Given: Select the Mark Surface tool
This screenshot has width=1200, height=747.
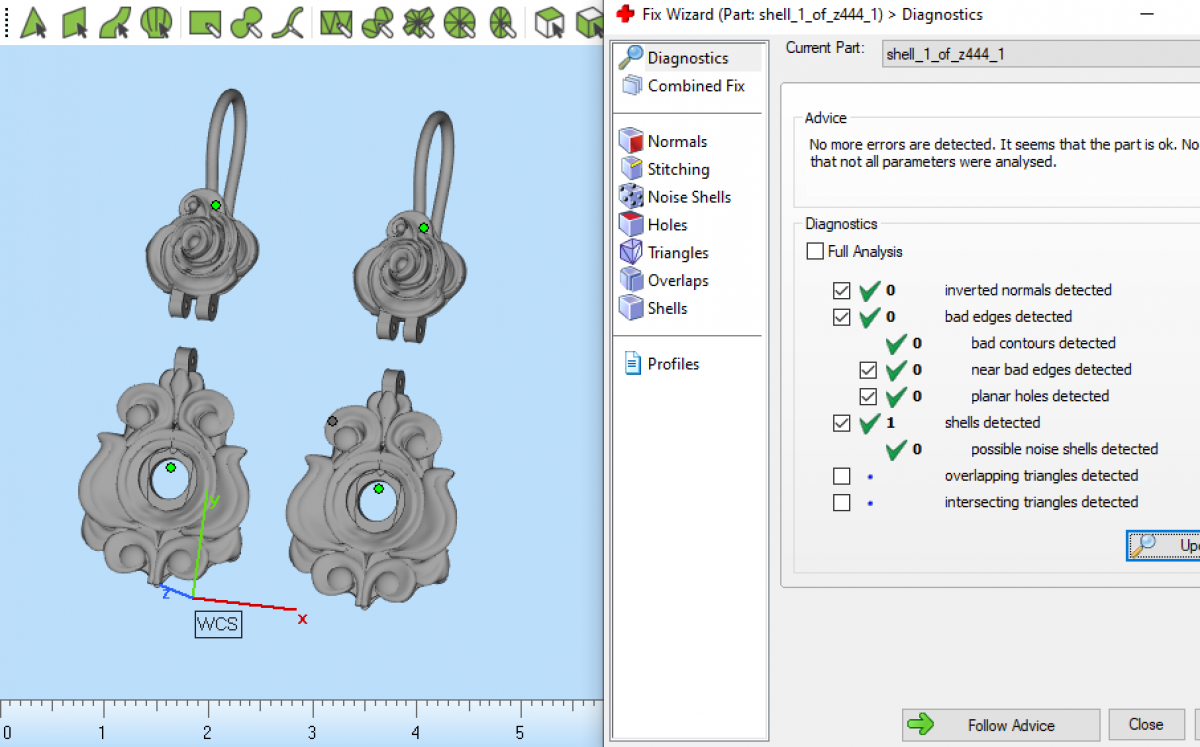Looking at the screenshot, I should tap(115, 22).
